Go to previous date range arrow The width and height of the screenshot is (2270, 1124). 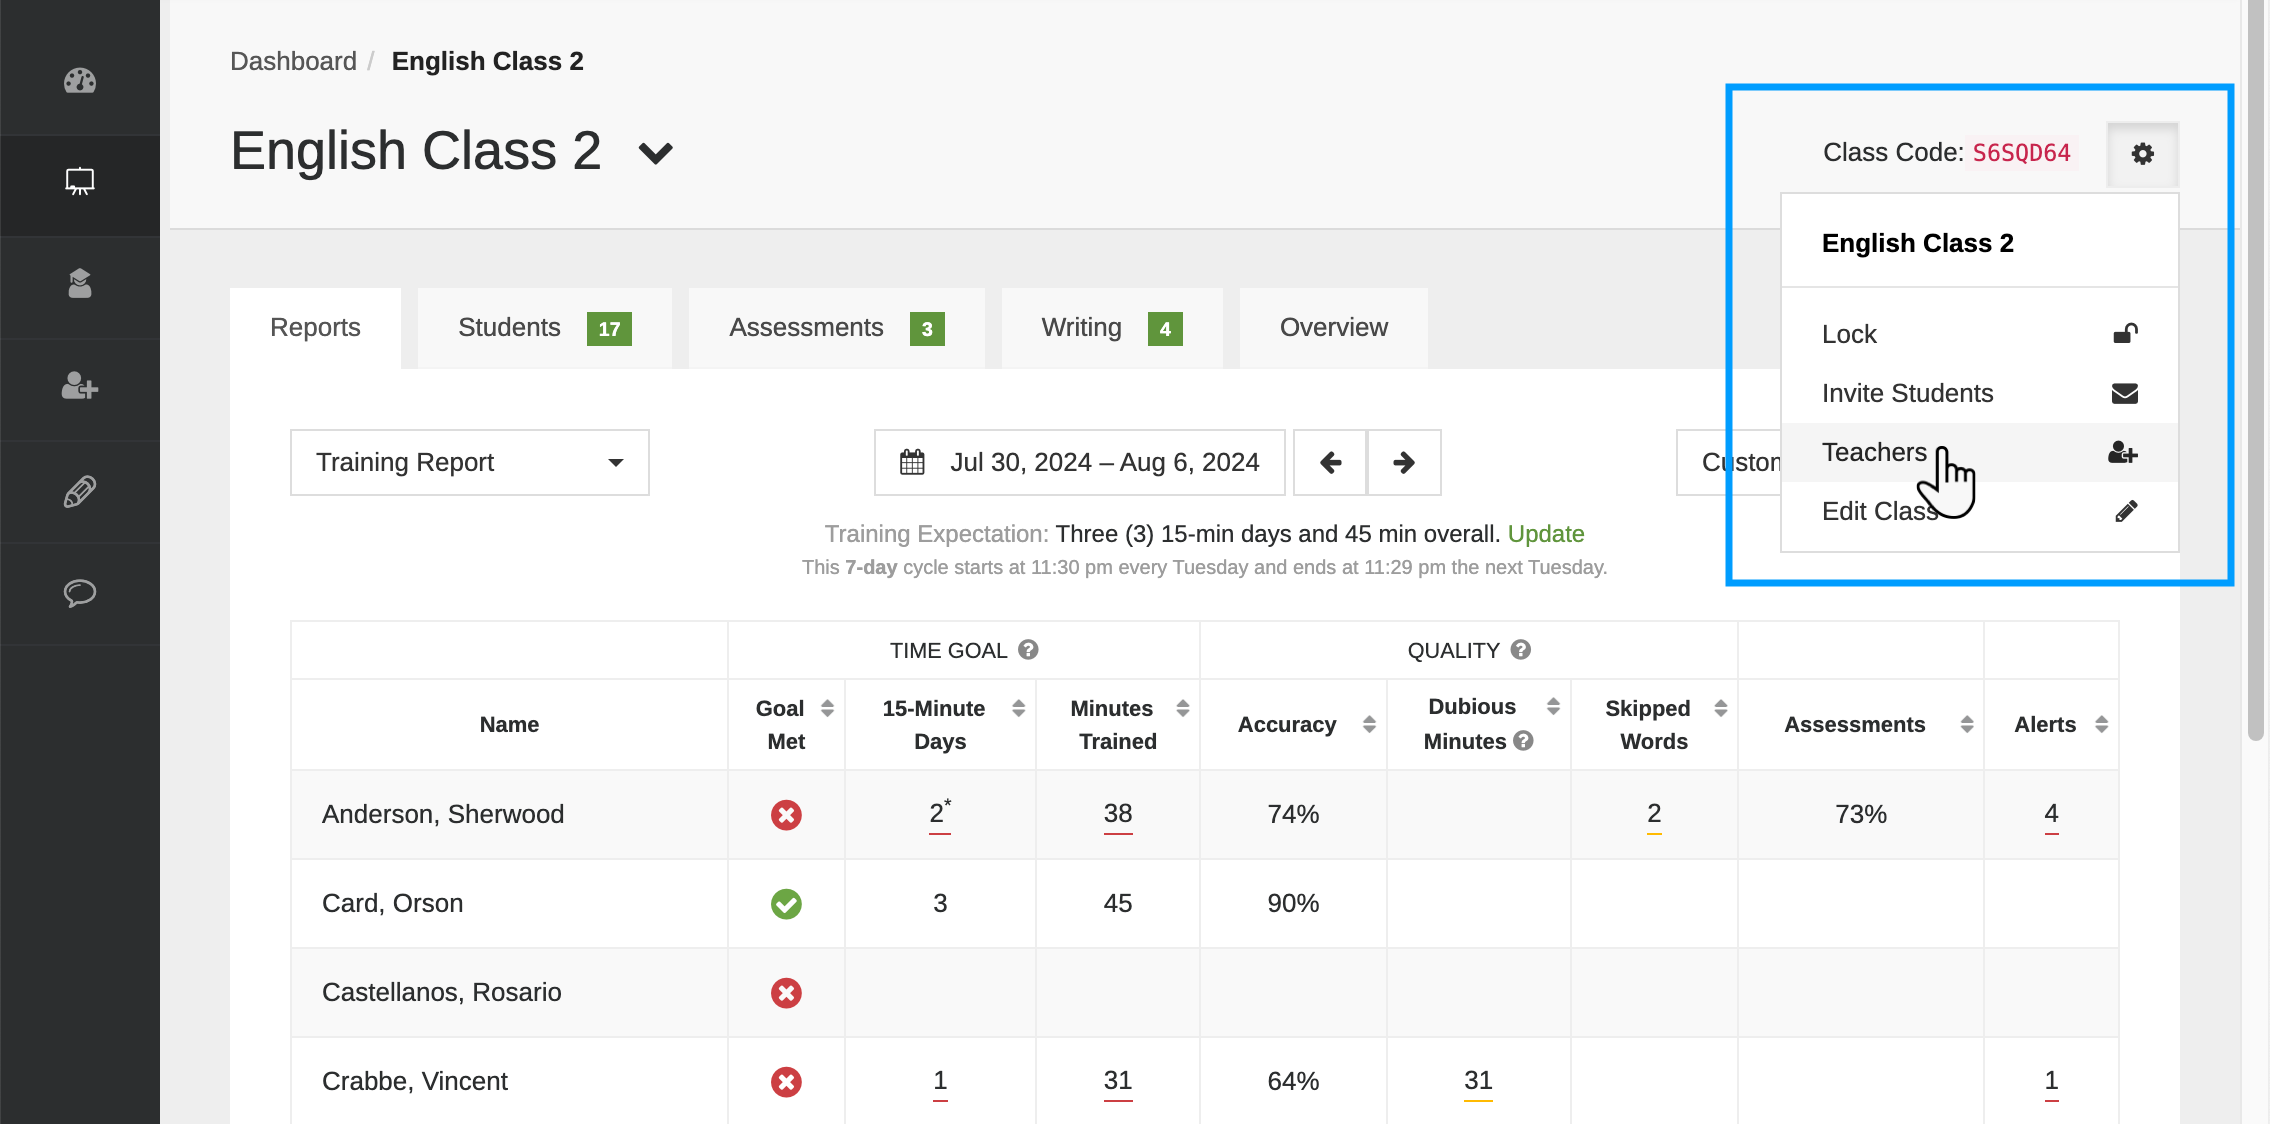coord(1330,462)
